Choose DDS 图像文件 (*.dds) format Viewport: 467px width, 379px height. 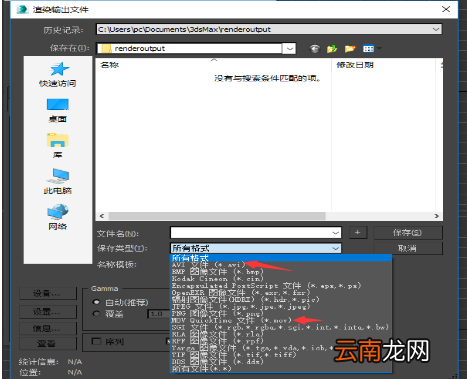281,362
